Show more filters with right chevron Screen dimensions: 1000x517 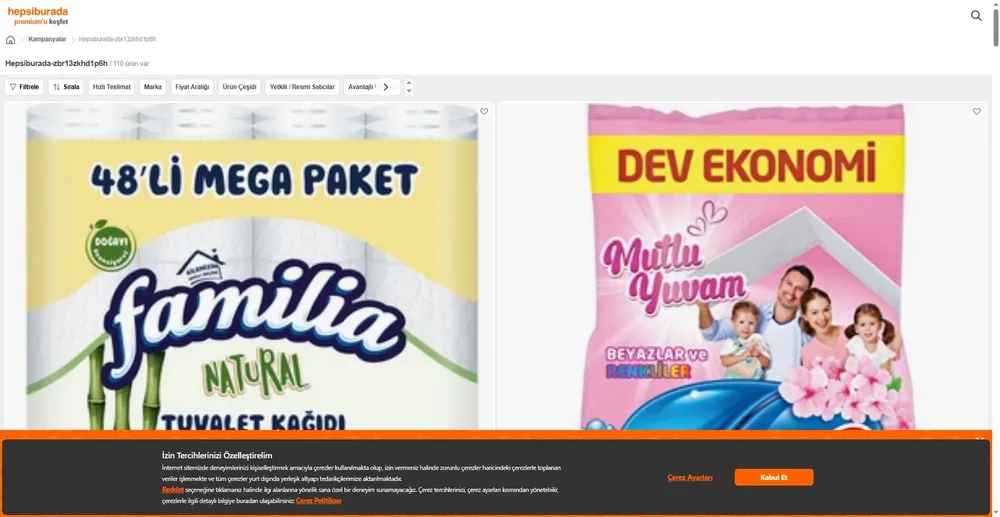(386, 87)
